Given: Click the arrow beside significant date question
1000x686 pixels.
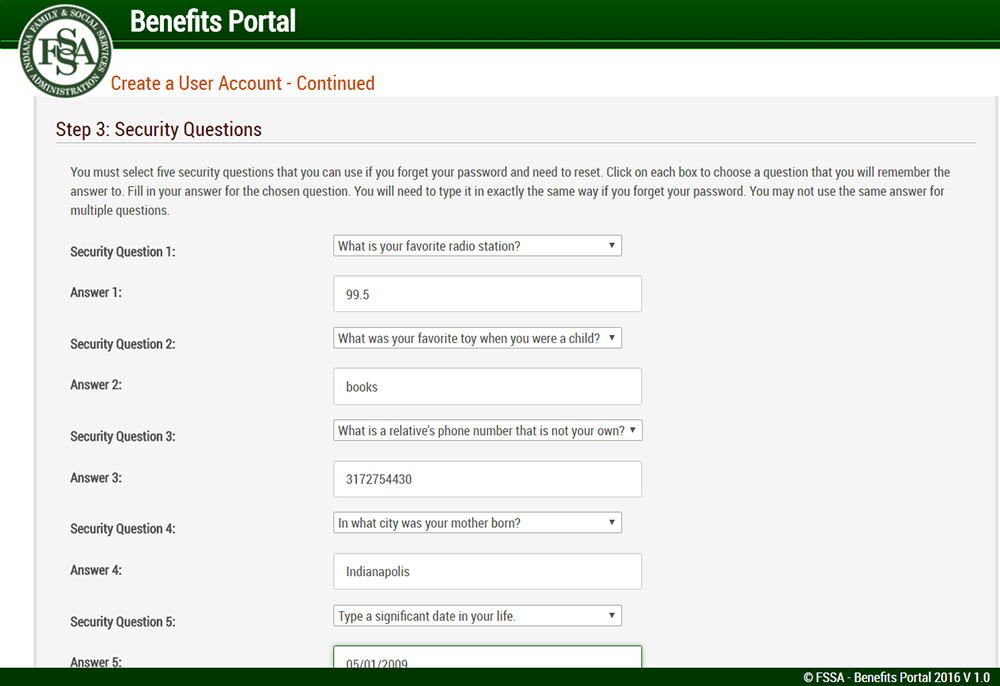Looking at the screenshot, I should (612, 616).
